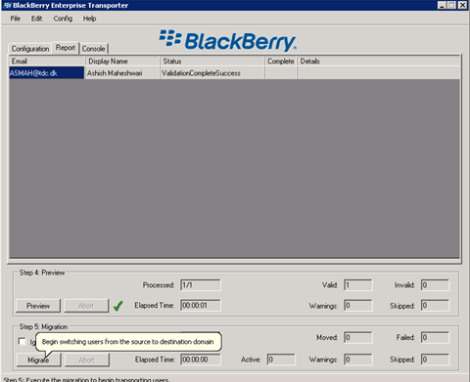This screenshot has height=382, width=470.
Task: Click the Skipped field in Step 5 Migration
Action: coord(435,359)
